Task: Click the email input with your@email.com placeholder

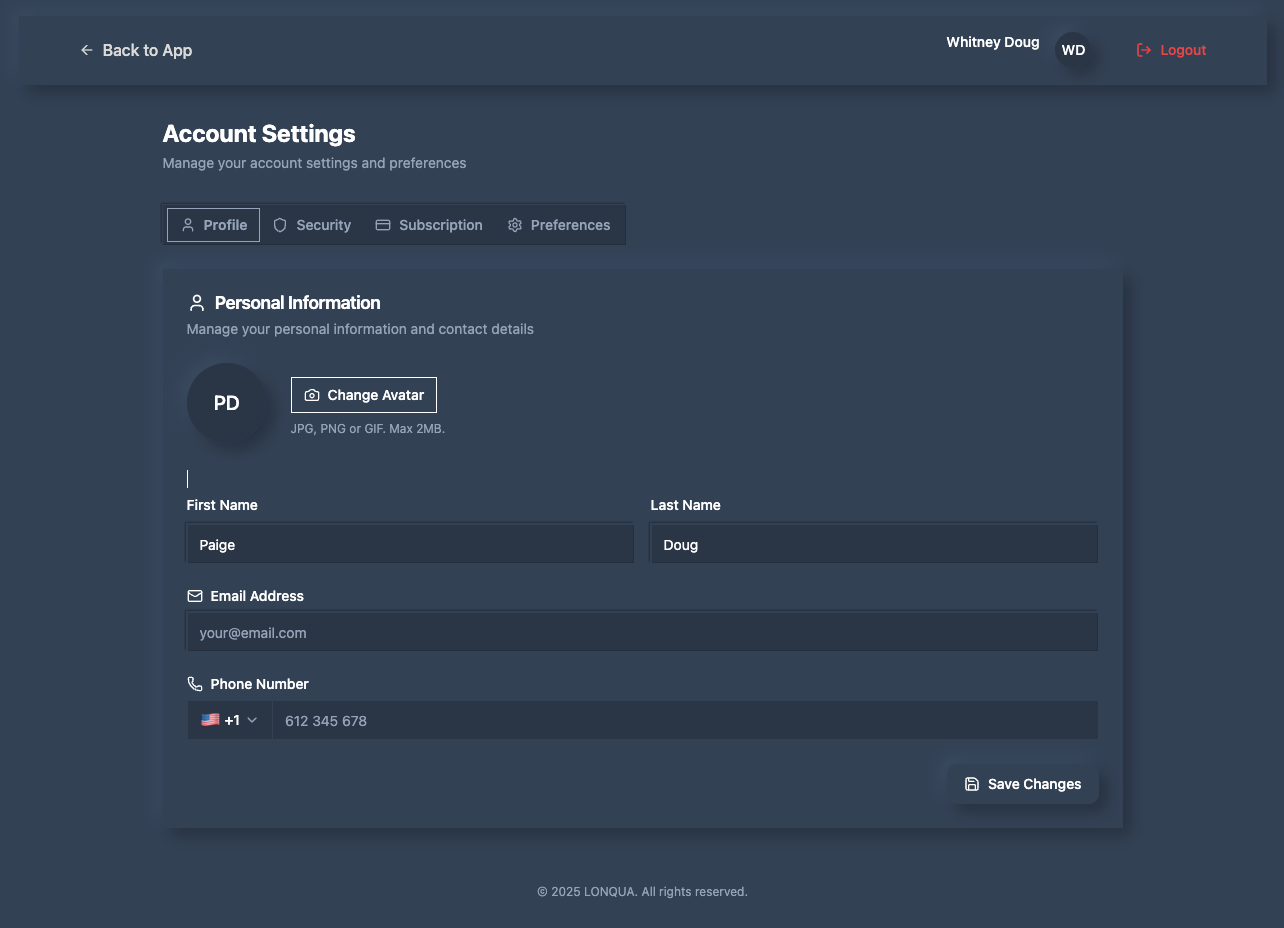Action: (642, 631)
